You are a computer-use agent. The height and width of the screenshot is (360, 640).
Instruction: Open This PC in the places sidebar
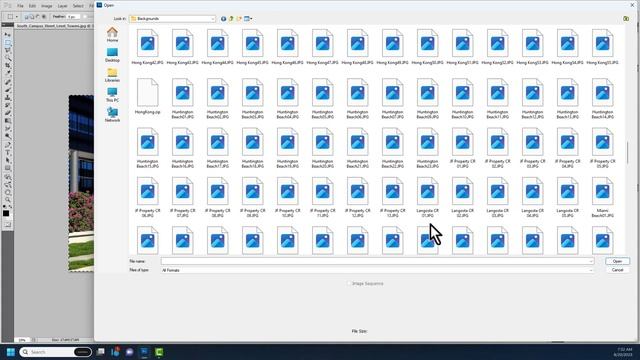click(x=112, y=95)
